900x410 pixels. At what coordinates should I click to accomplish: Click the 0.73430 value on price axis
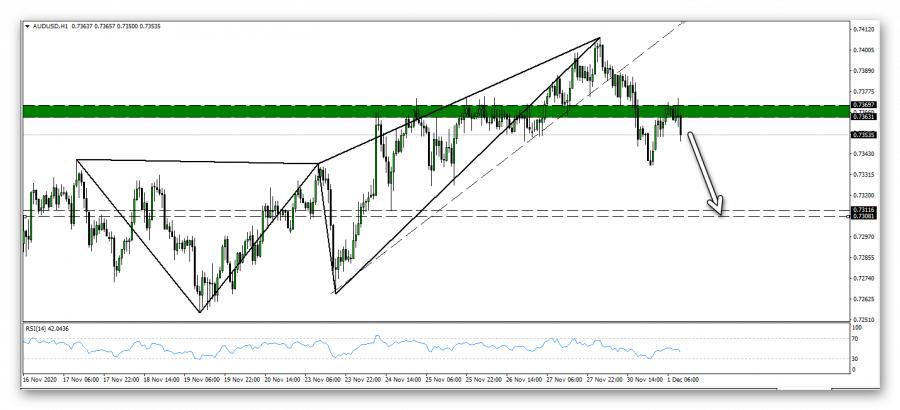[863, 153]
